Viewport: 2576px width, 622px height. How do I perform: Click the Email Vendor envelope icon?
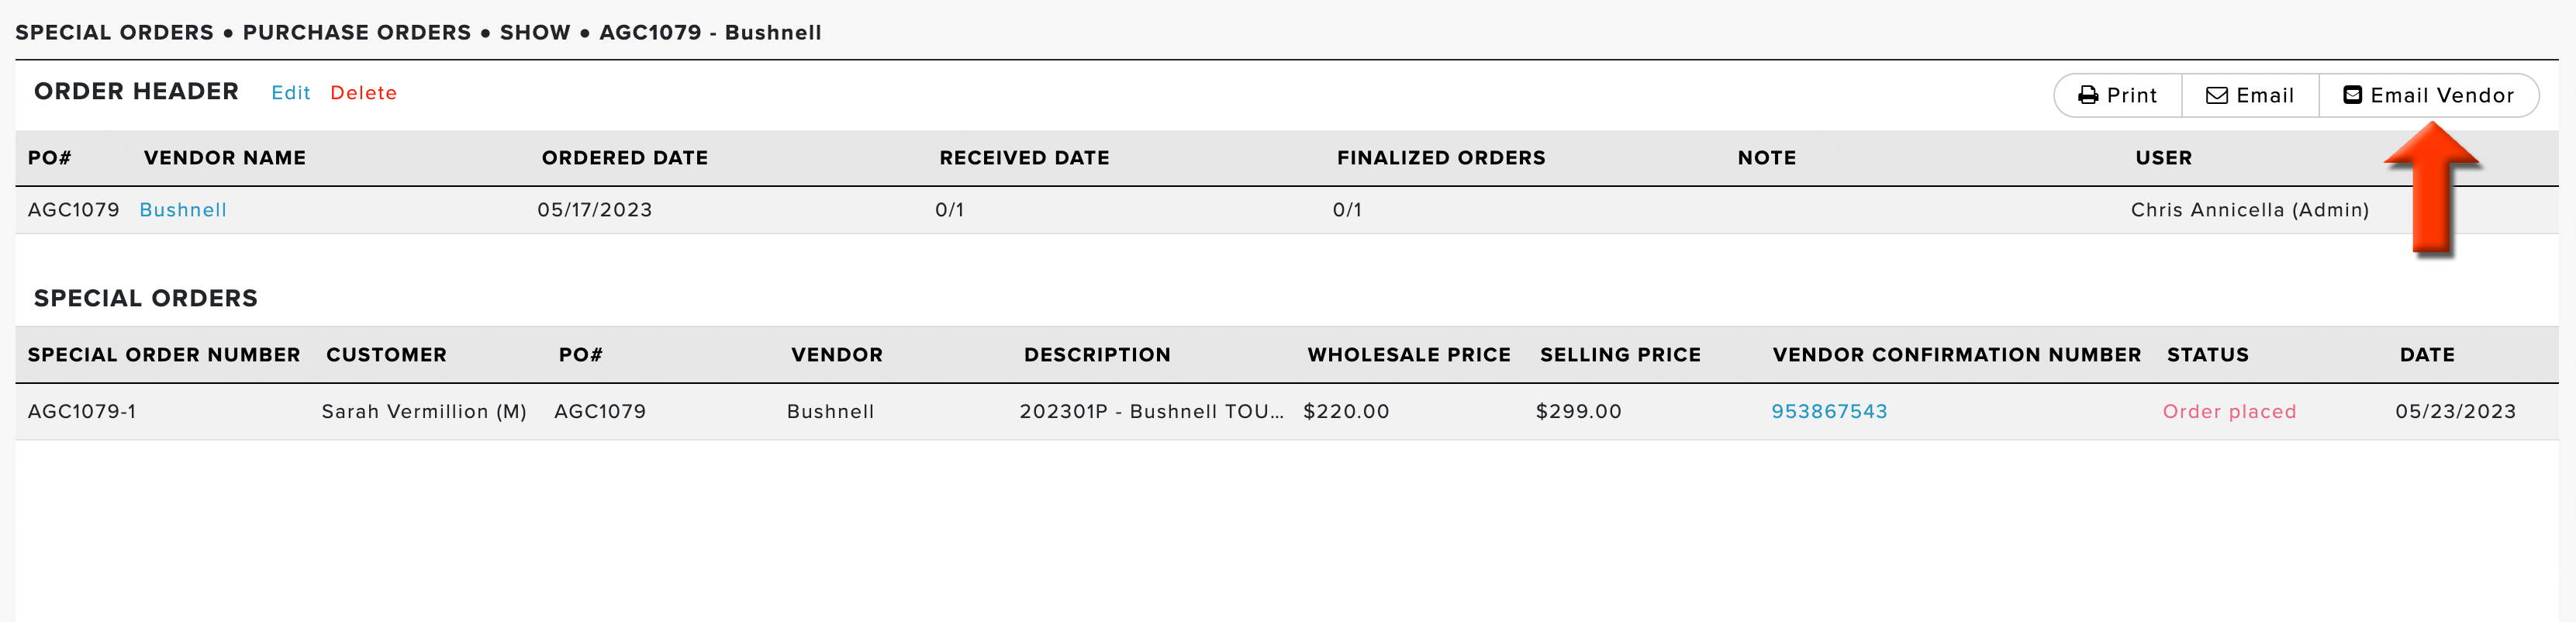[2352, 95]
